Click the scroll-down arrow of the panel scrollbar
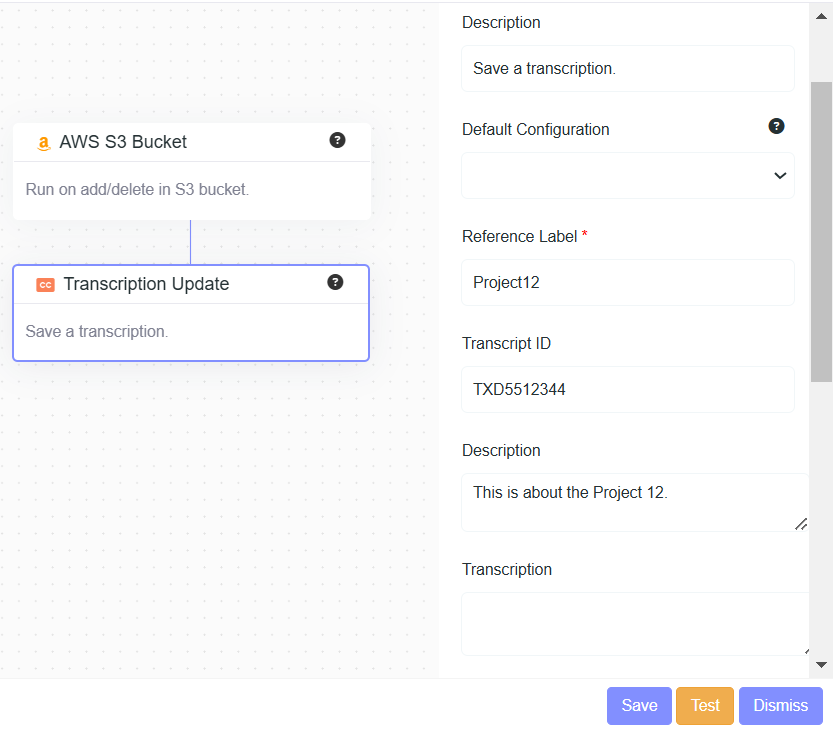 (x=821, y=664)
